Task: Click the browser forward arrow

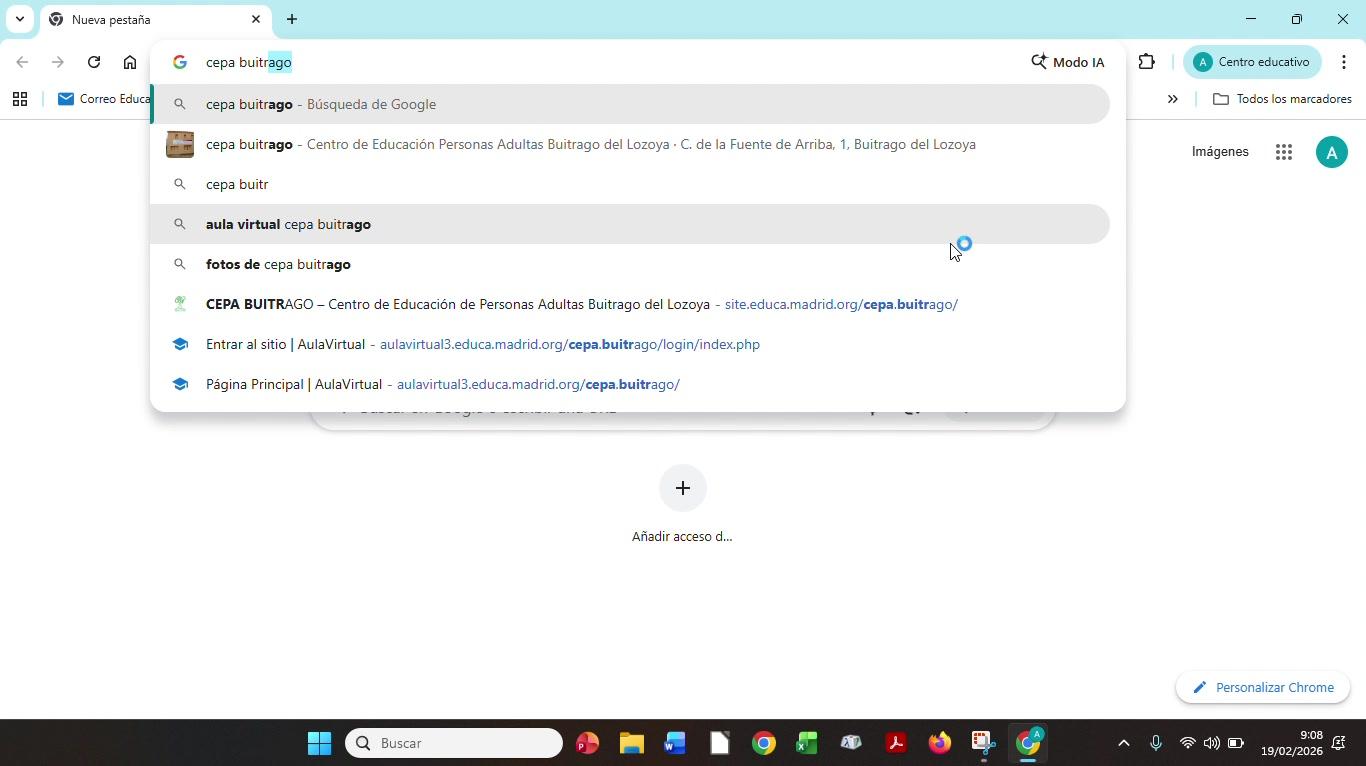Action: pyautogui.click(x=58, y=62)
